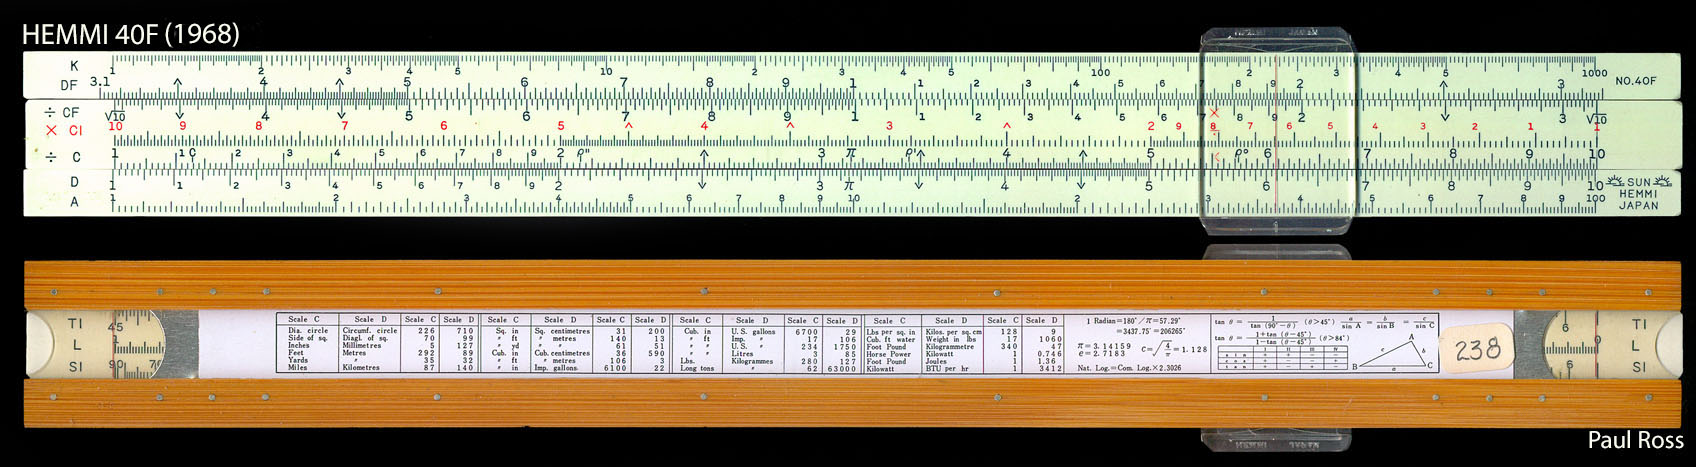Click the "π=3.14159" constant
1696x467 pixels.
1104,346
